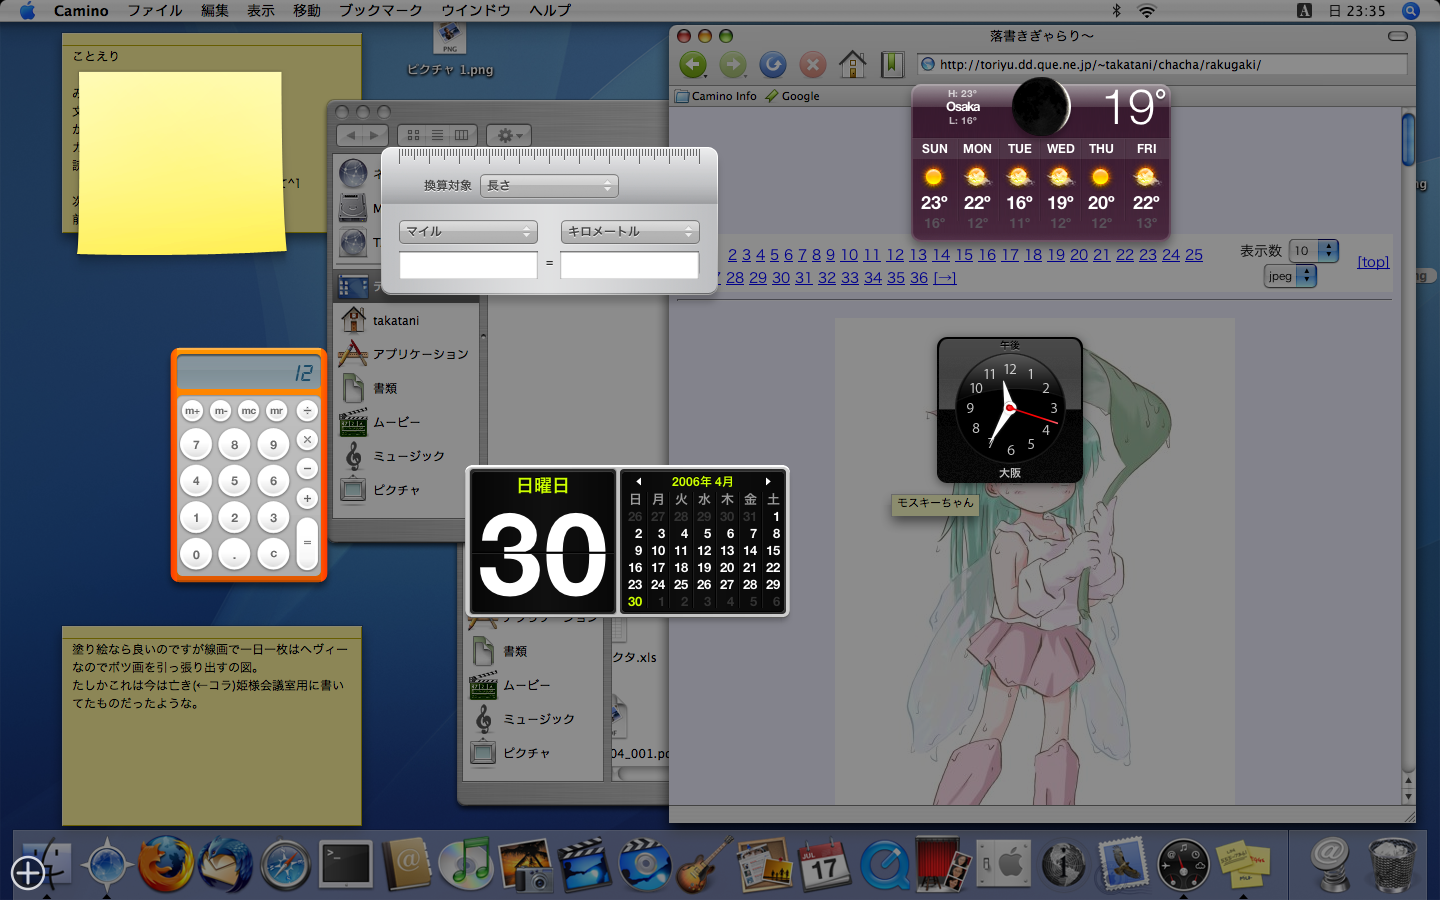Viewport: 1440px width, 900px height.
Task: Click the Camino URL address field
Action: (x=1162, y=65)
